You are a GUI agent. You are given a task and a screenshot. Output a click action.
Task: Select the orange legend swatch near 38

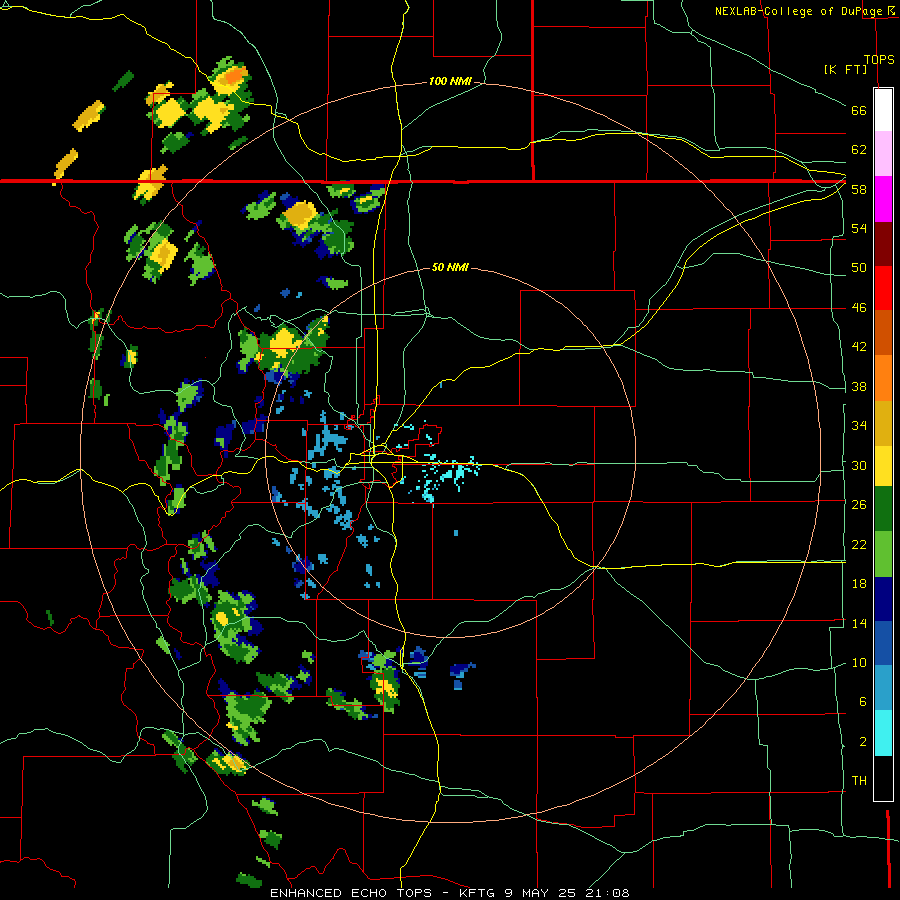[x=883, y=378]
